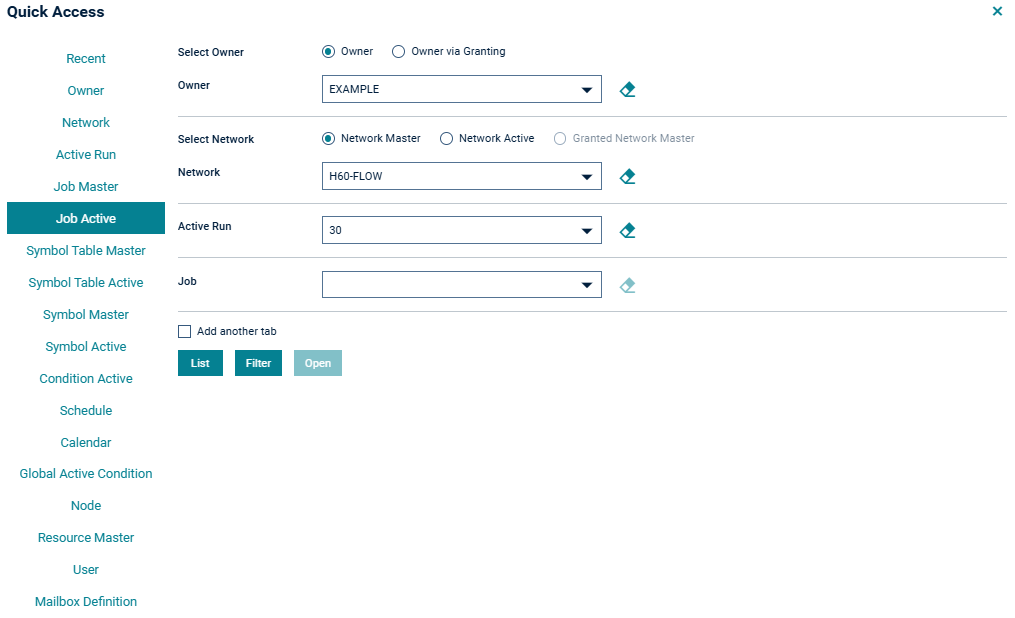Clear the Owner field with eraser icon
The width and height of the screenshot is (1015, 618).
[x=627, y=89]
